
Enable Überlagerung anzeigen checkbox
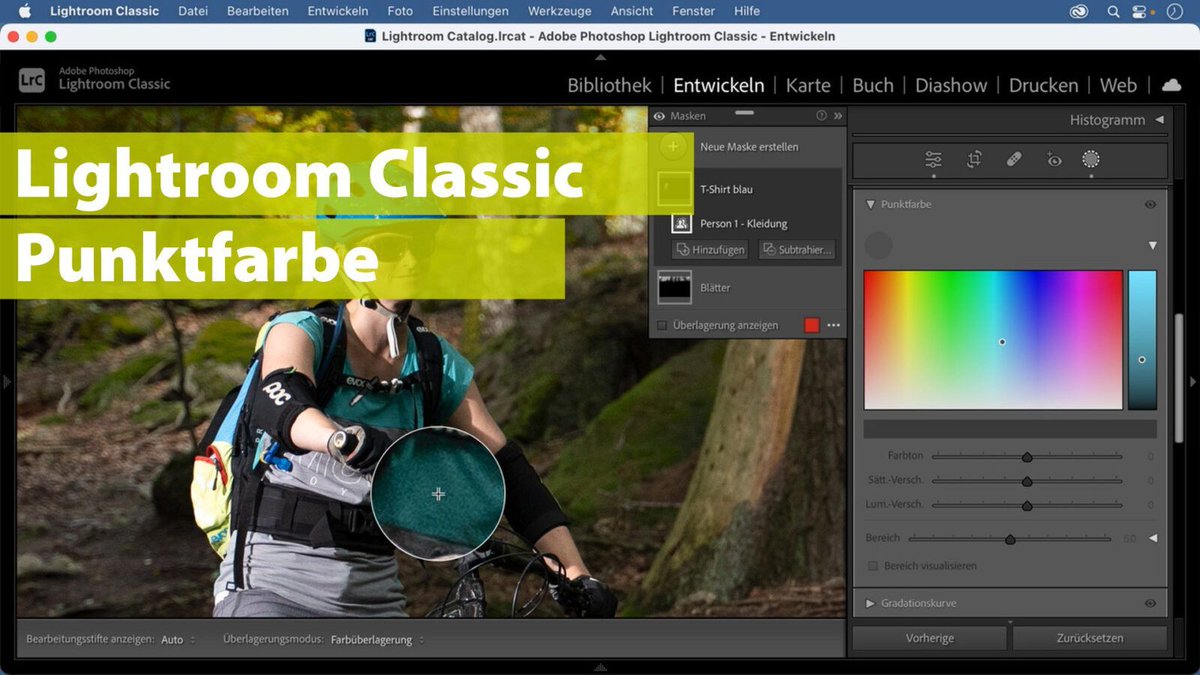(662, 325)
